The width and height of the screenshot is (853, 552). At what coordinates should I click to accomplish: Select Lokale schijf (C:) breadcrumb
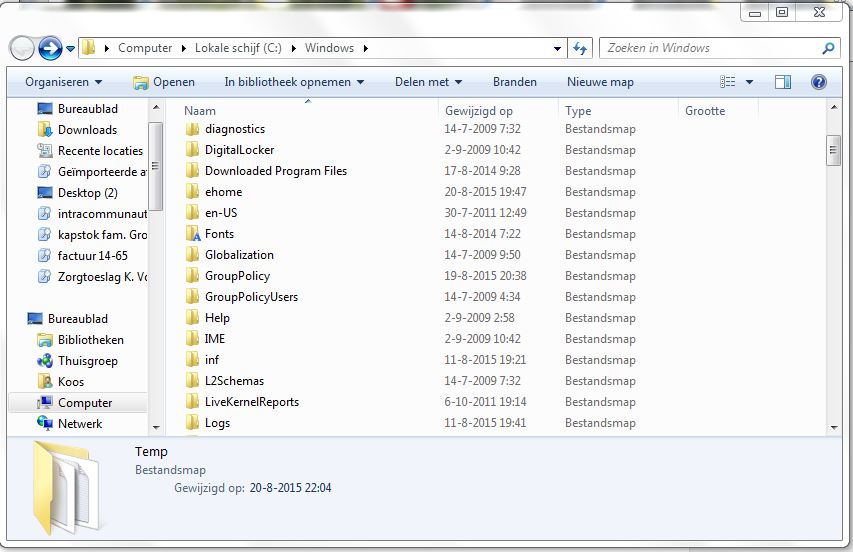[238, 48]
